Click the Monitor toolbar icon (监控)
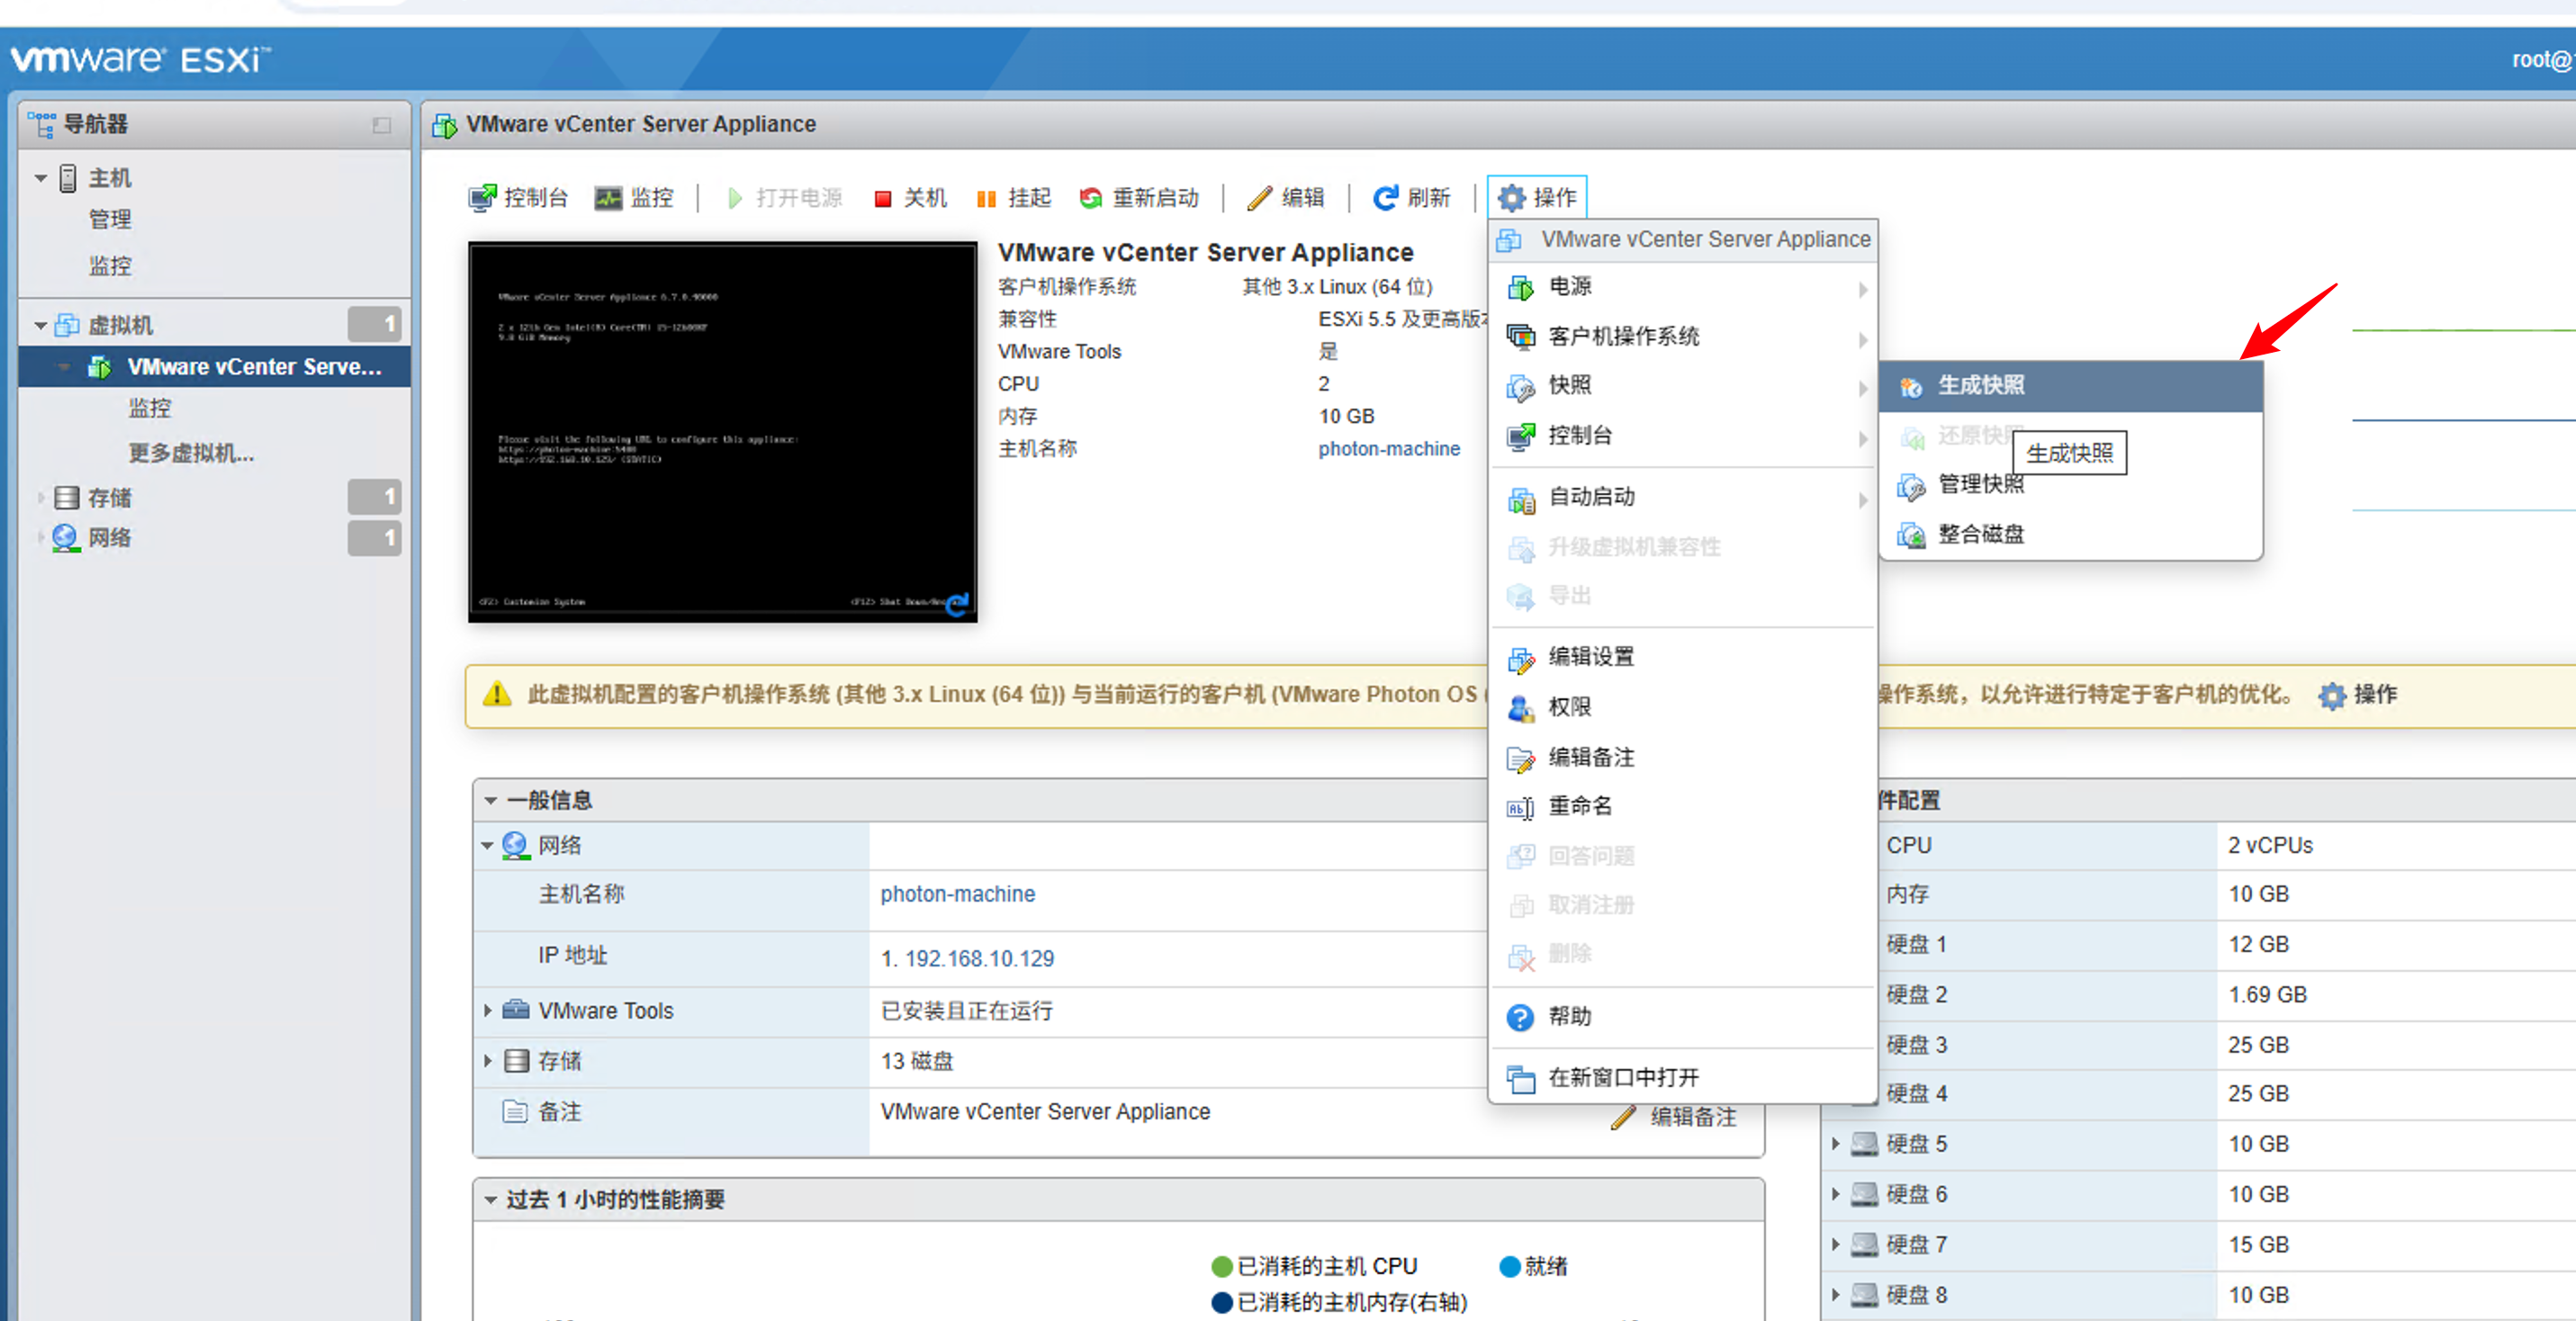 [608, 198]
